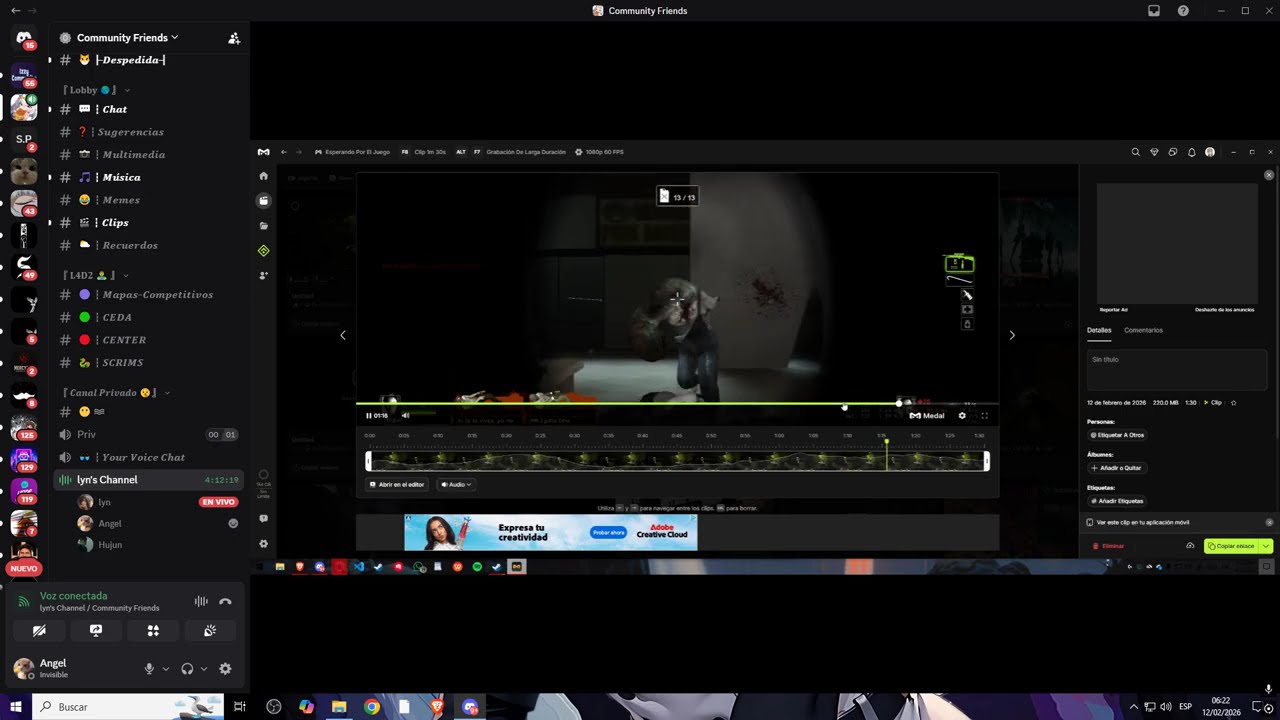Delete the clip with Eliminar
The height and width of the screenshot is (720, 1280).
click(1109, 546)
